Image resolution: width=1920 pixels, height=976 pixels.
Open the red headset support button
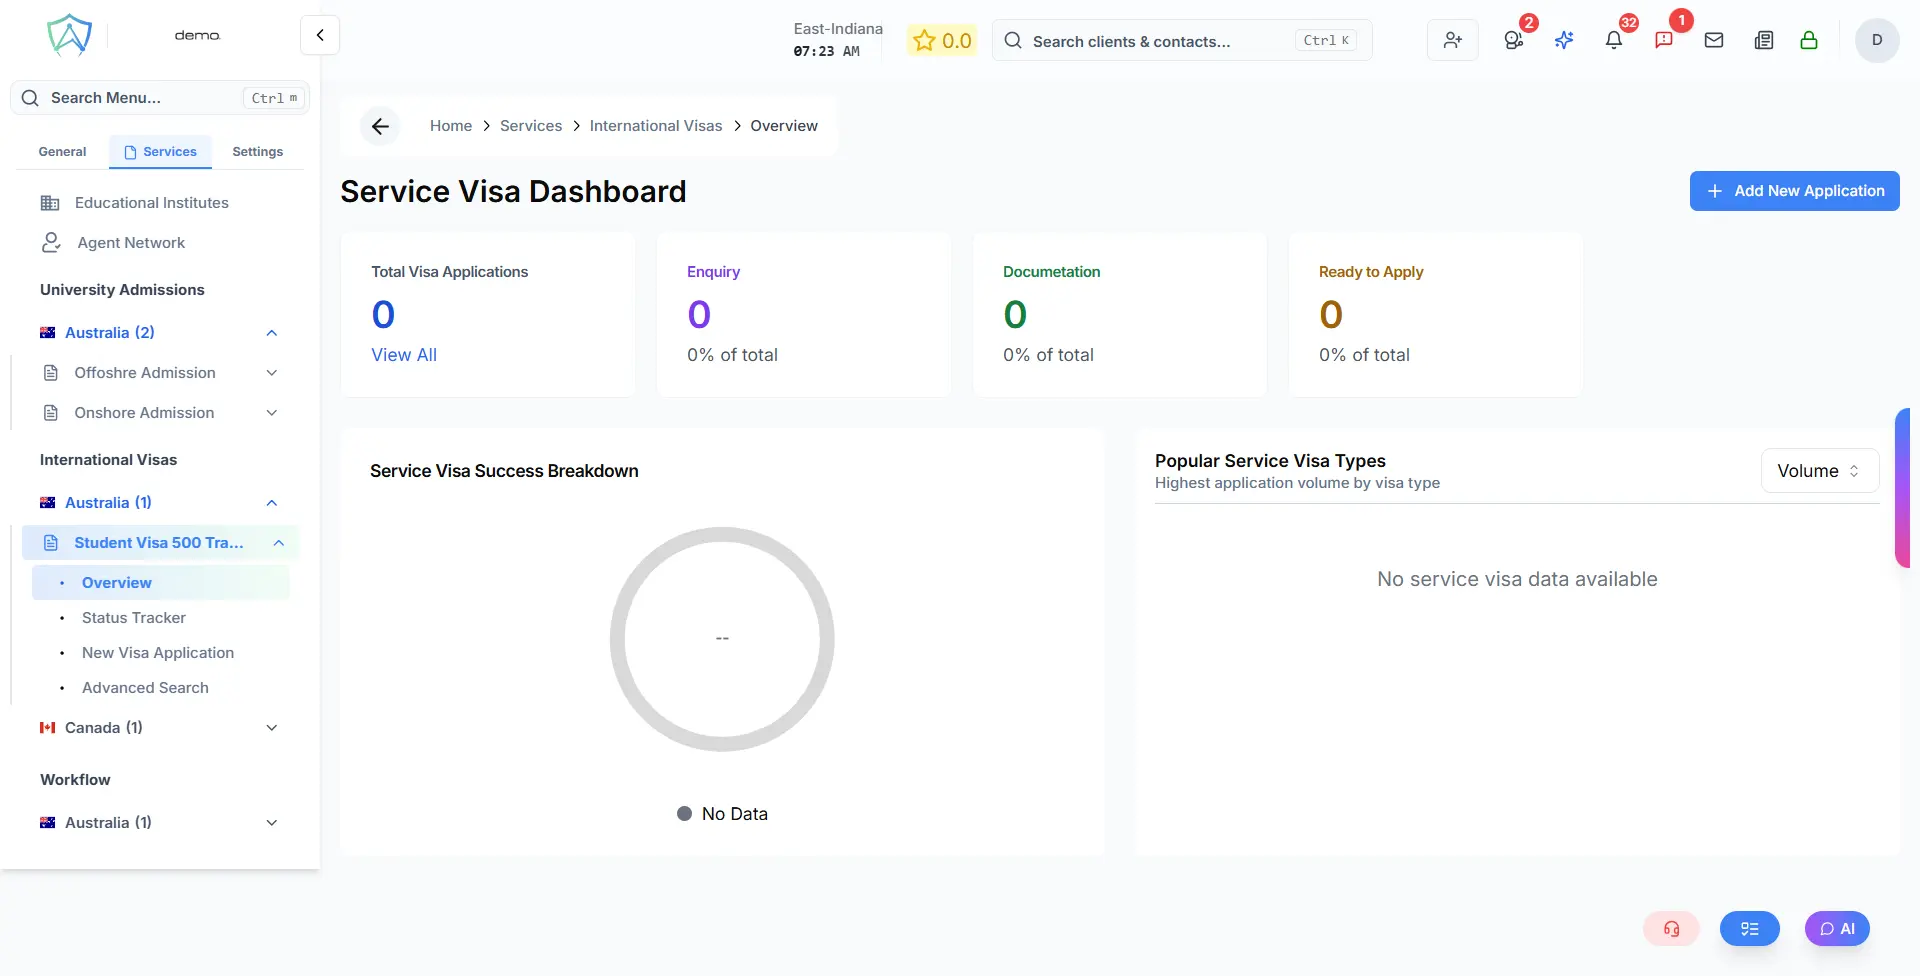coord(1671,928)
